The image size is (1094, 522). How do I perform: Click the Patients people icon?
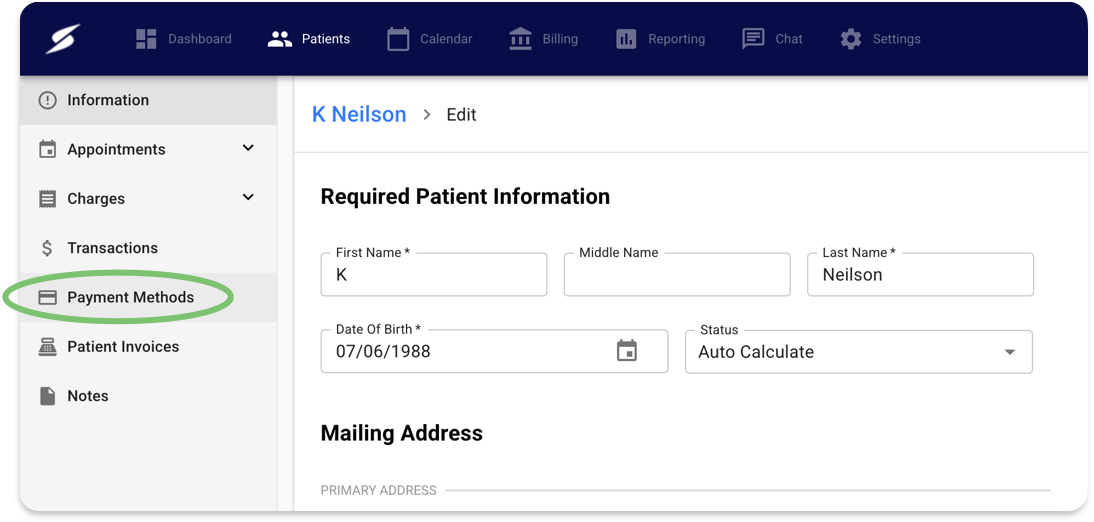point(280,39)
